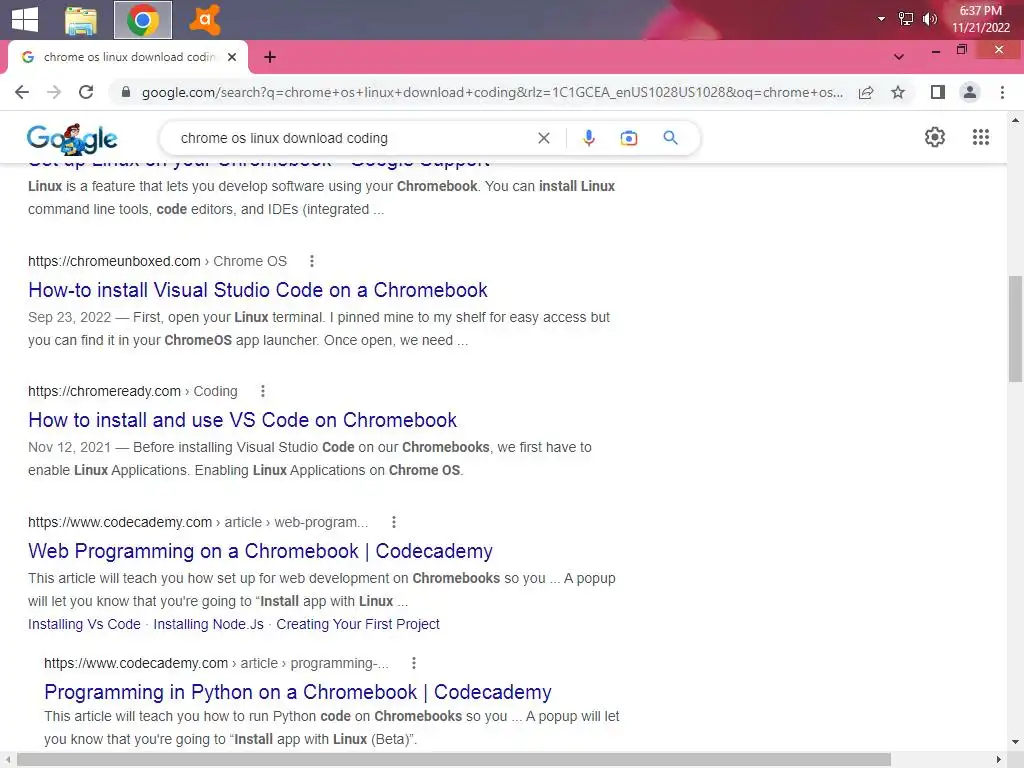Image resolution: width=1024 pixels, height=768 pixels.
Task: Open "Programming in Python on a Chromebook" result
Action: point(298,692)
